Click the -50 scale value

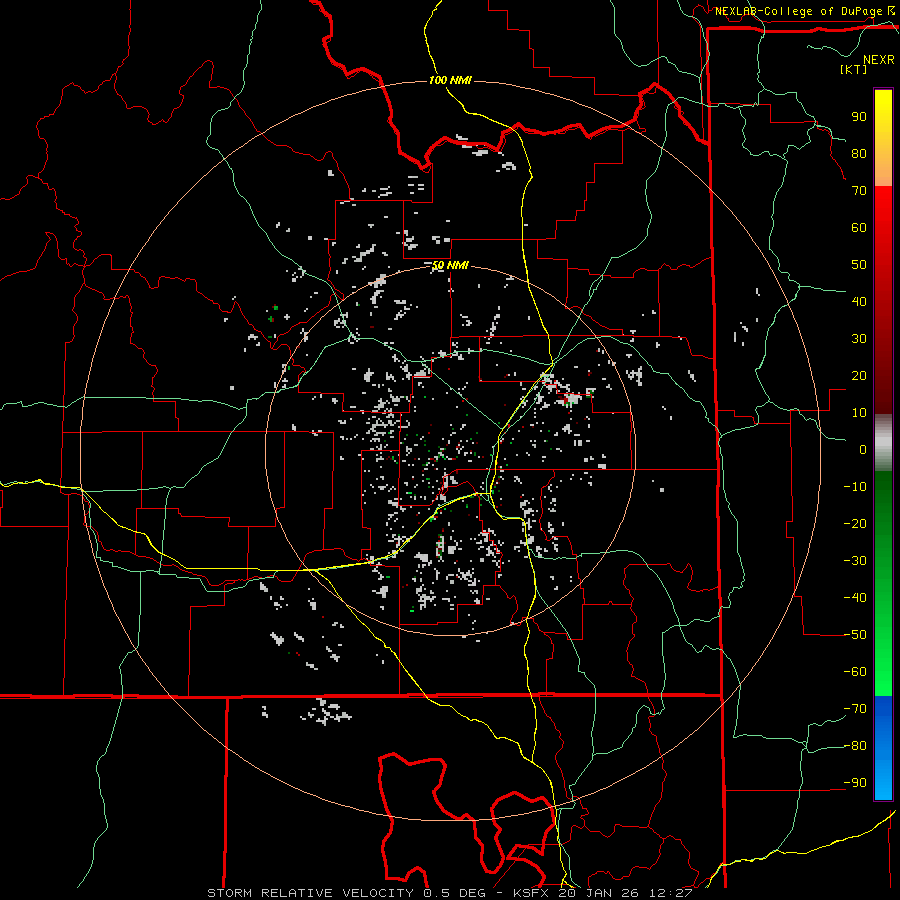(x=855, y=635)
